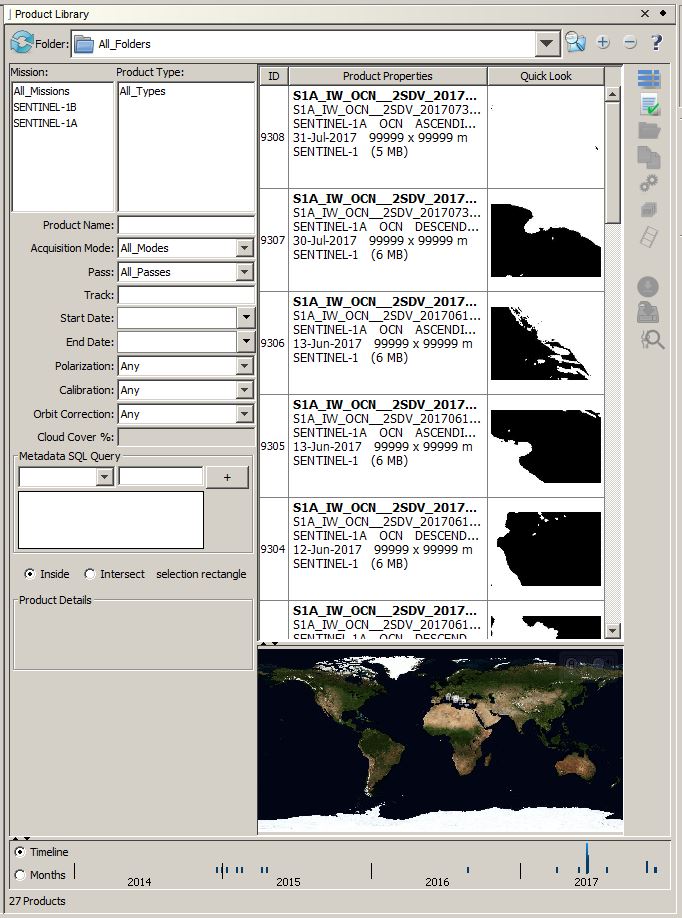
Task: Open the Acquisition Mode dropdown
Action: pyautogui.click(x=245, y=248)
